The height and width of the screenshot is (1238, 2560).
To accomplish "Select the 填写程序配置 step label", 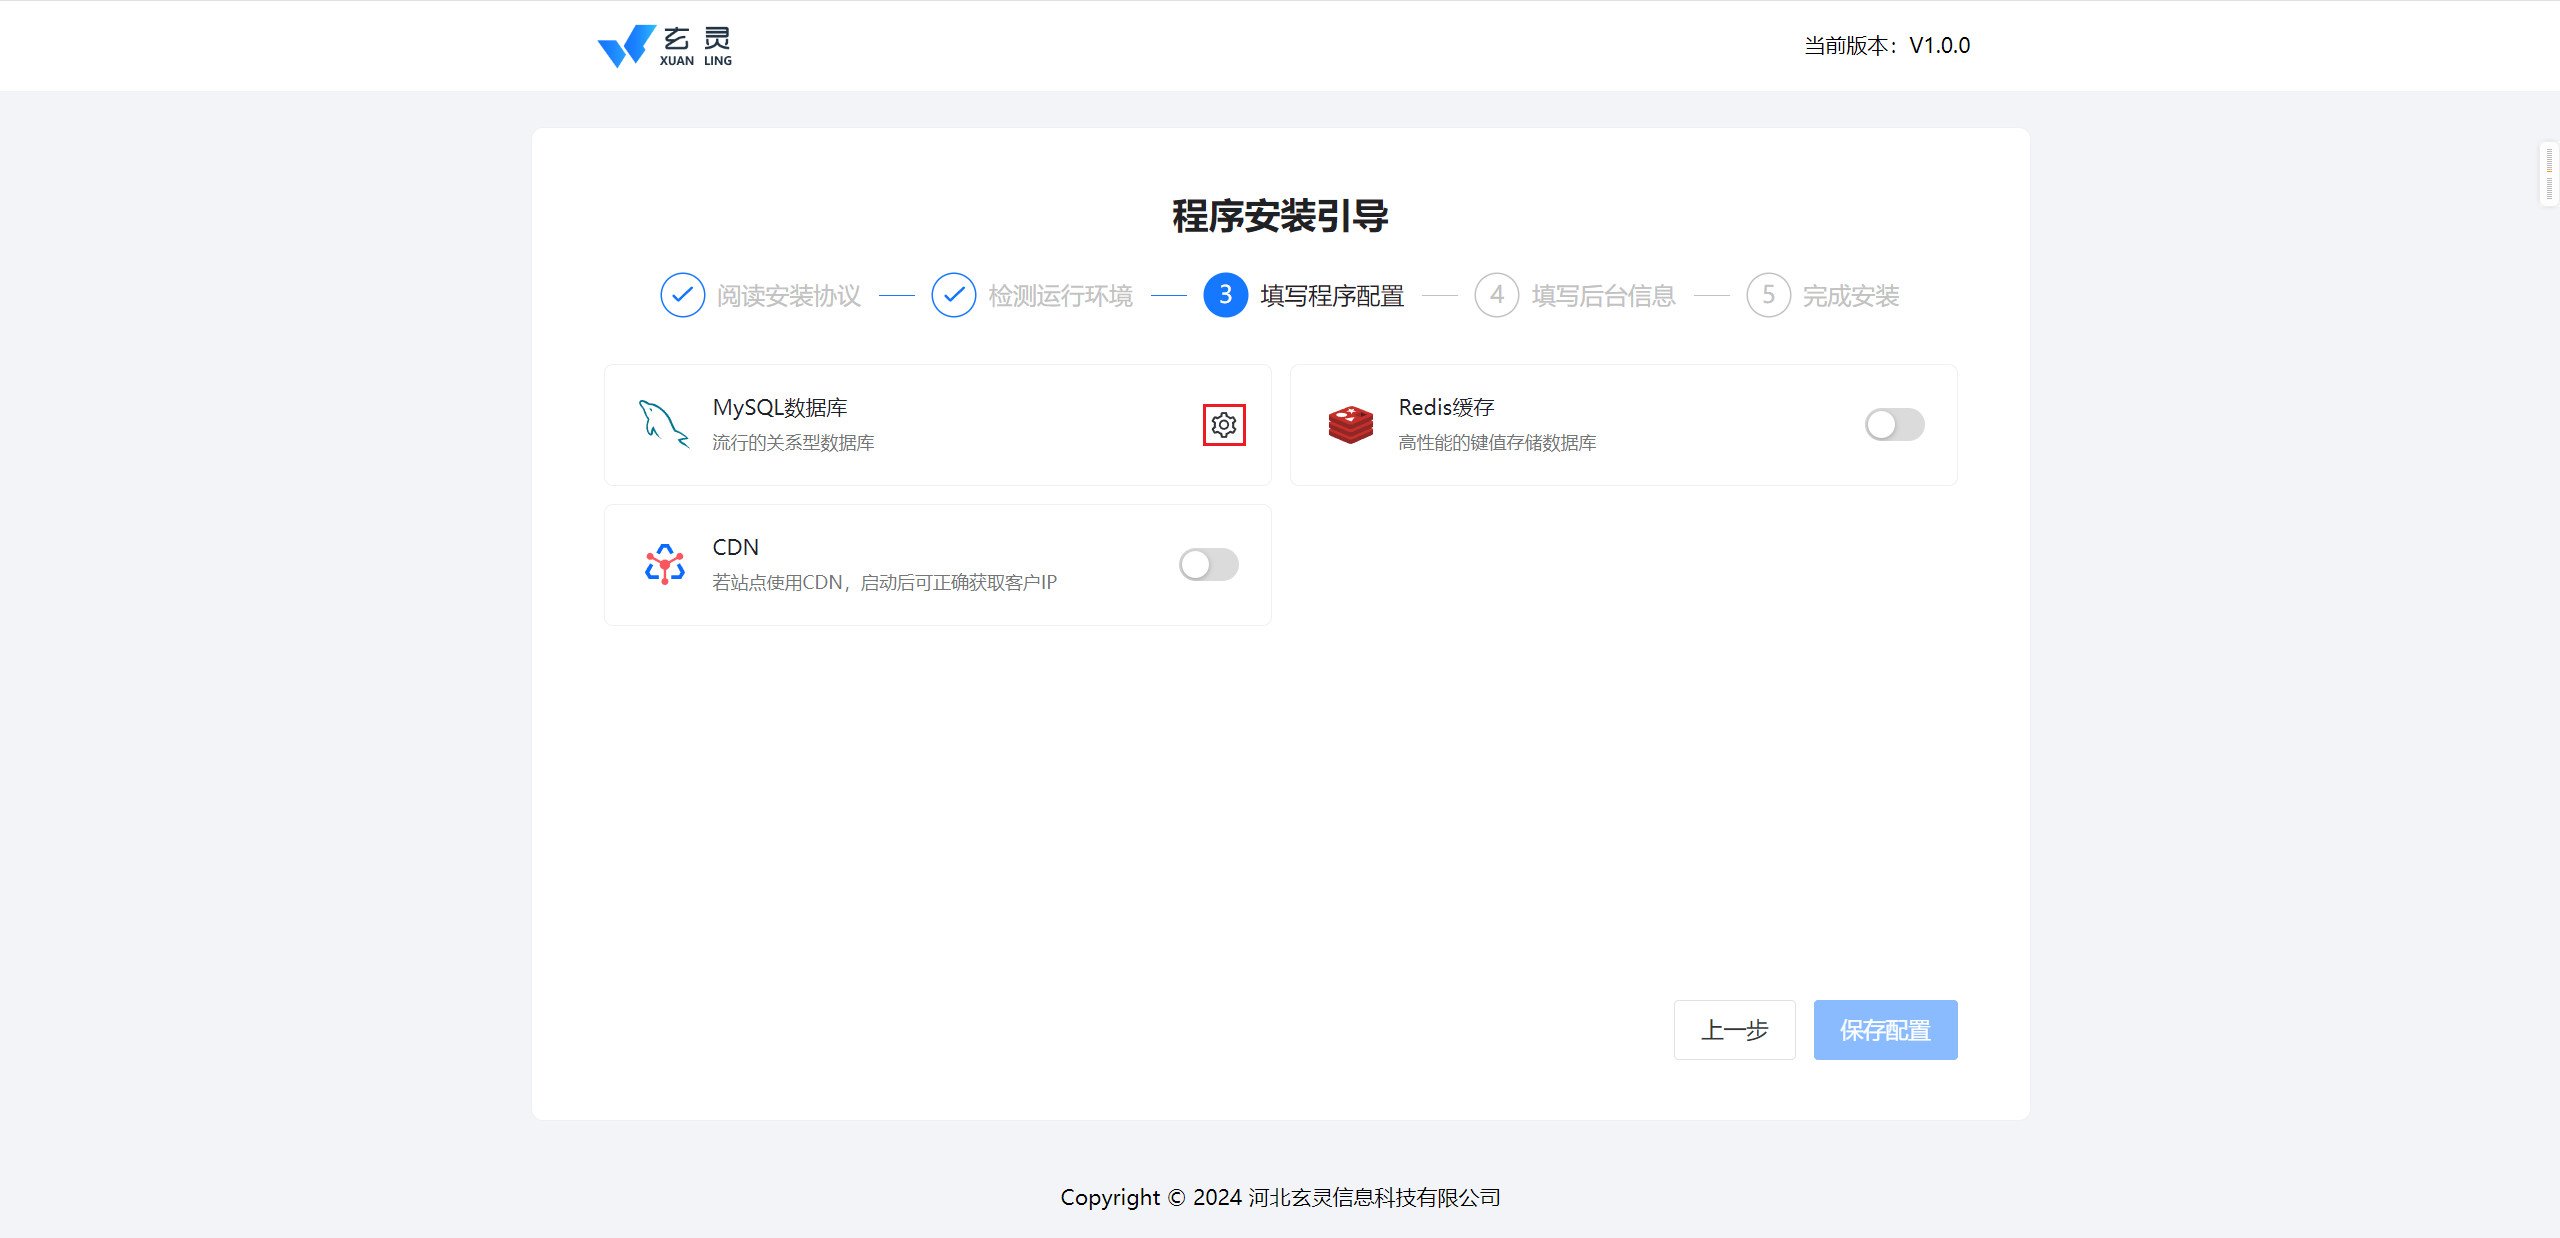I will 1332,296.
